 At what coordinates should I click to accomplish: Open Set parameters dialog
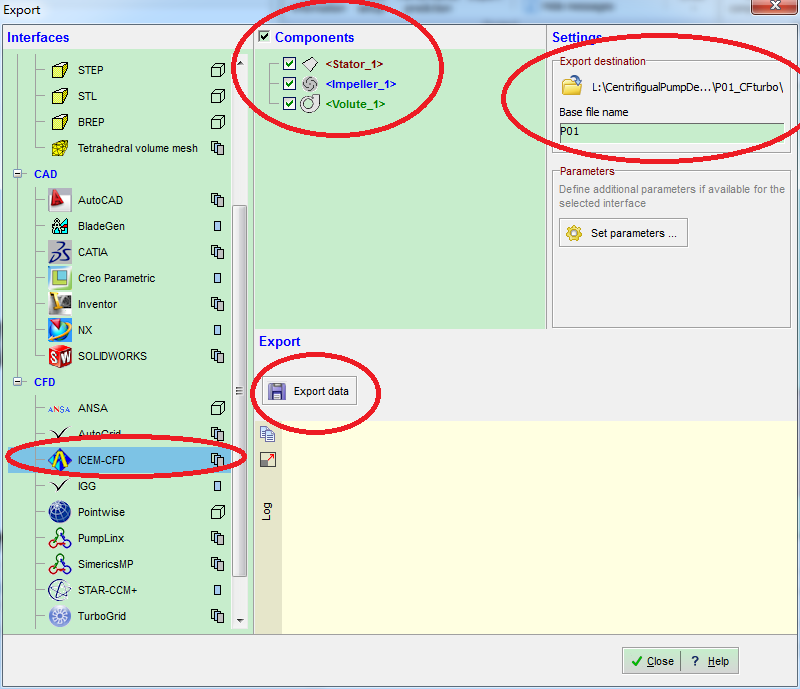coord(623,233)
